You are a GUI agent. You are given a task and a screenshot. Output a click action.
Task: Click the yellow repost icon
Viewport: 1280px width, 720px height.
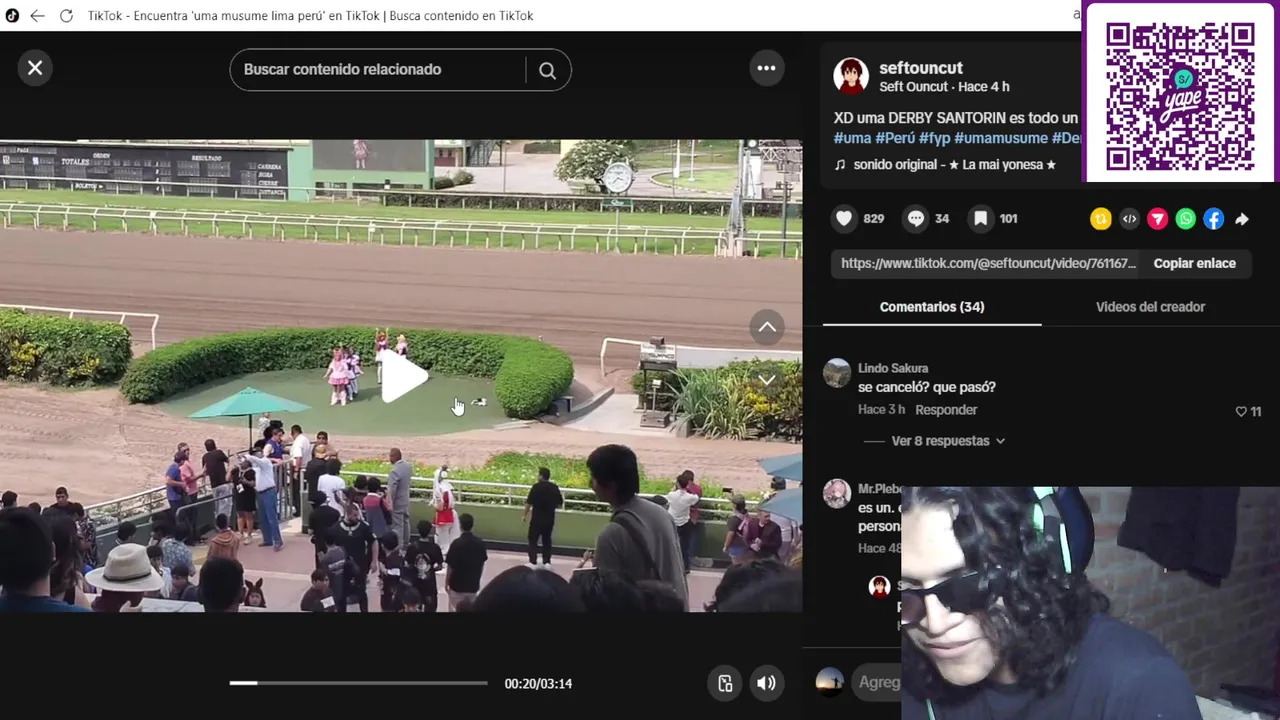1101,219
